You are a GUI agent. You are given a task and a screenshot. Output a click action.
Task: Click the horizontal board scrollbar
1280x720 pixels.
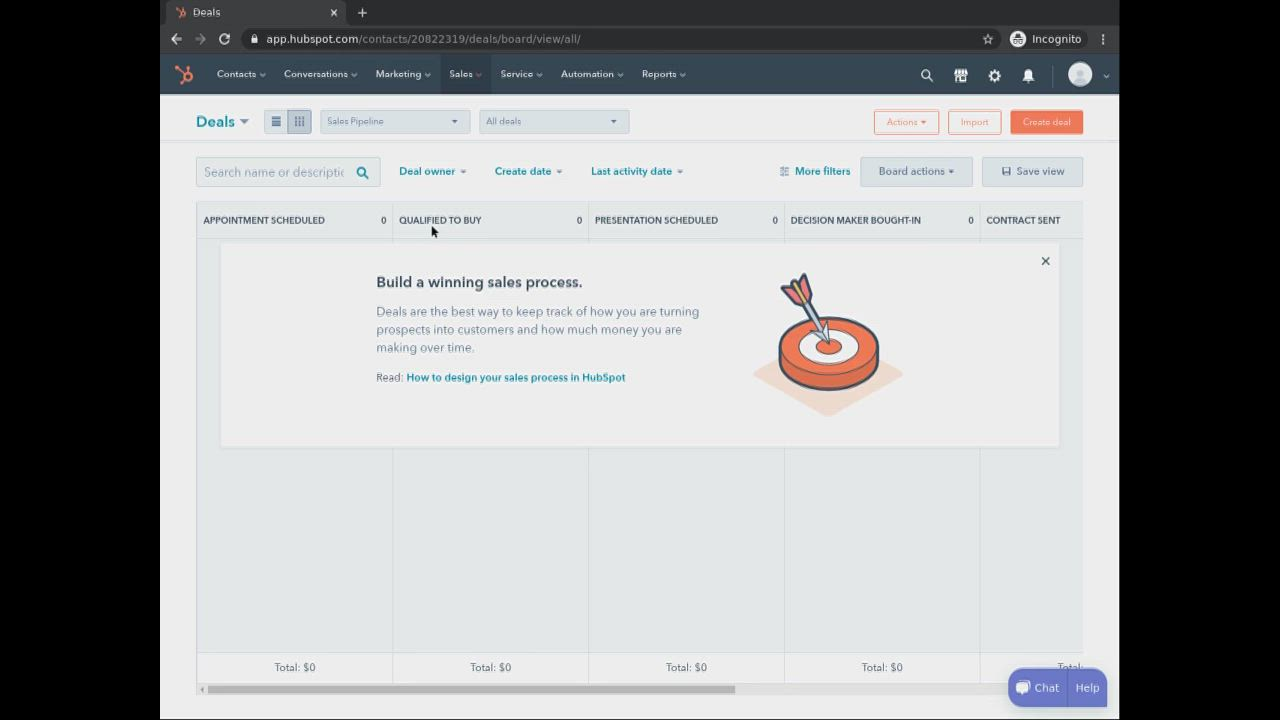tap(471, 689)
